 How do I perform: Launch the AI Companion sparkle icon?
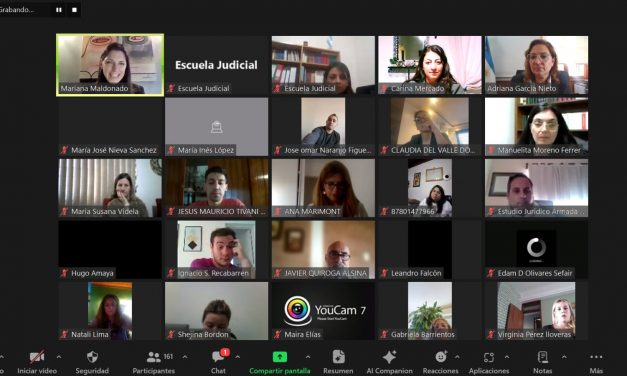[389, 357]
